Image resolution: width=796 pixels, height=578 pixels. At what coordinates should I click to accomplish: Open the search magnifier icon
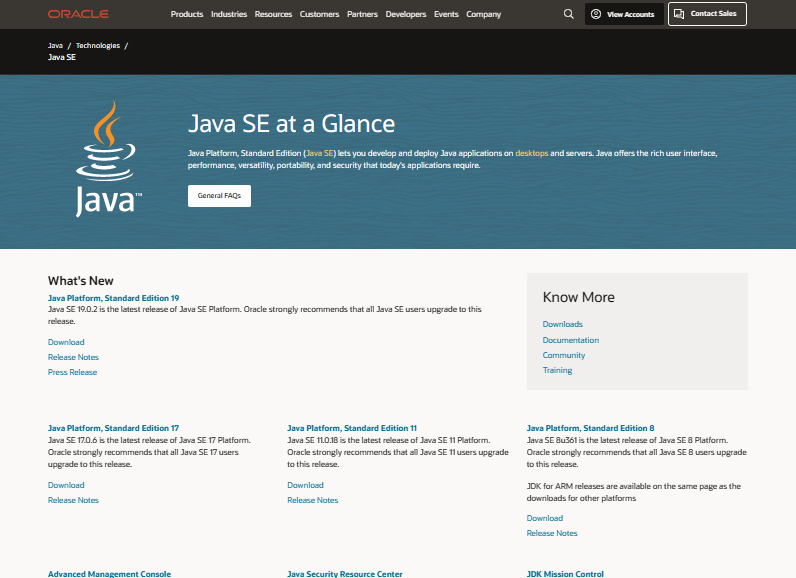click(569, 14)
